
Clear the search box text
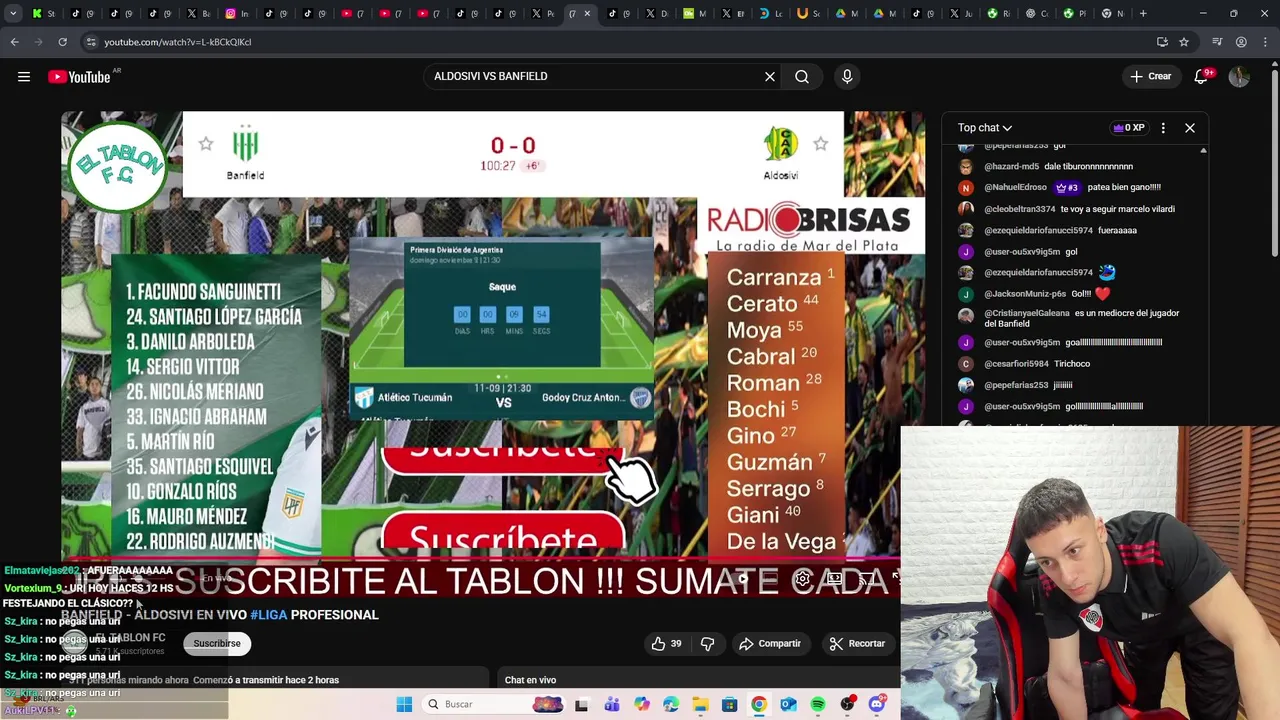[x=770, y=76]
